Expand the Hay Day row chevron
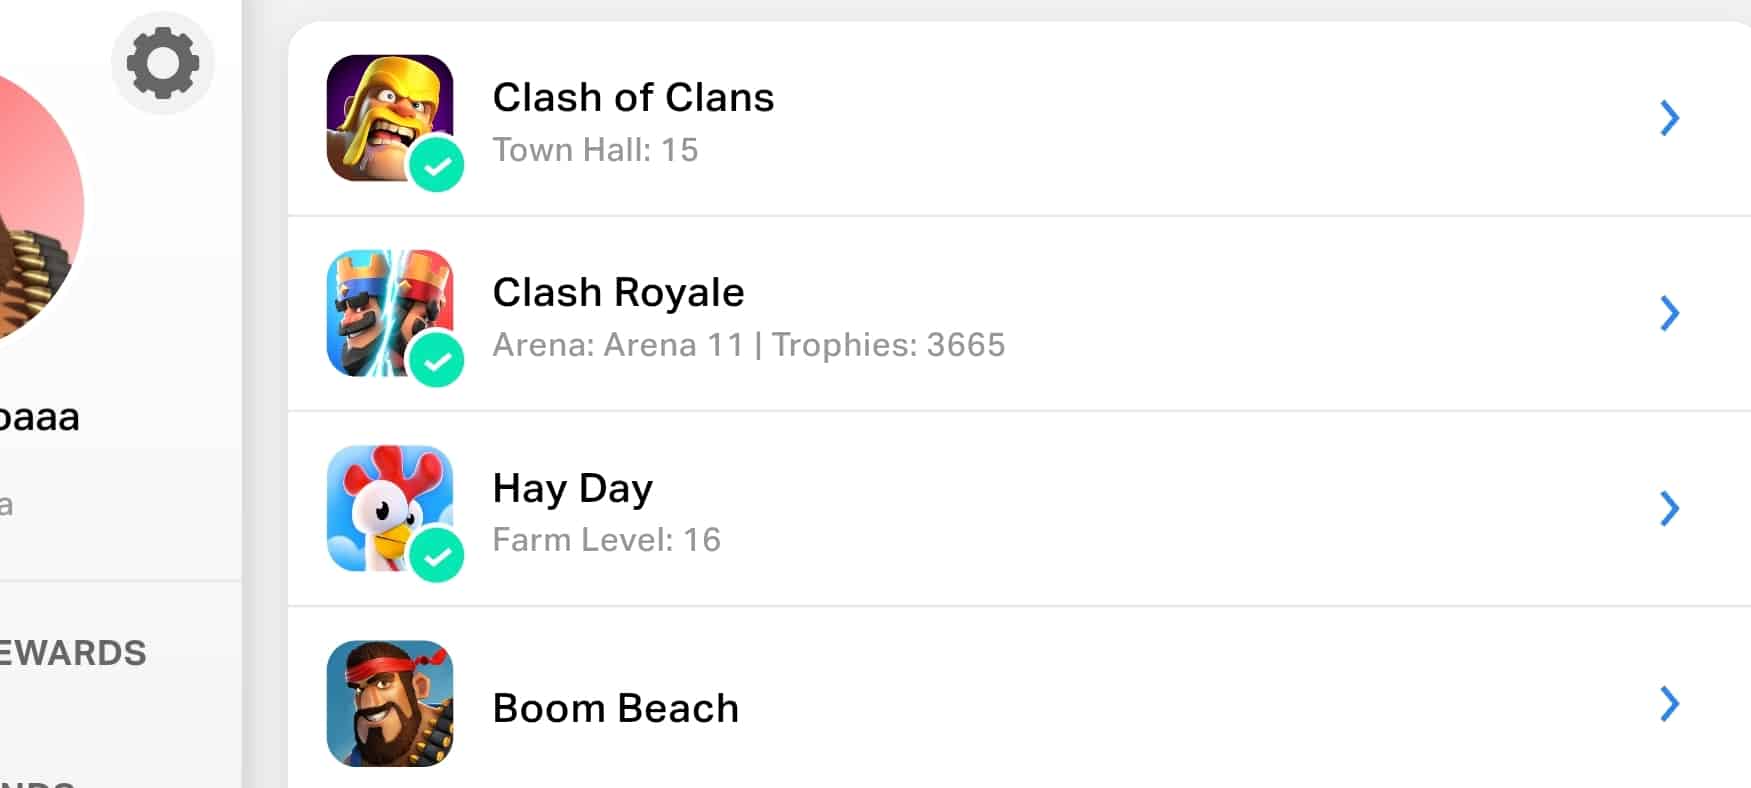The height and width of the screenshot is (788, 1751). (1669, 508)
